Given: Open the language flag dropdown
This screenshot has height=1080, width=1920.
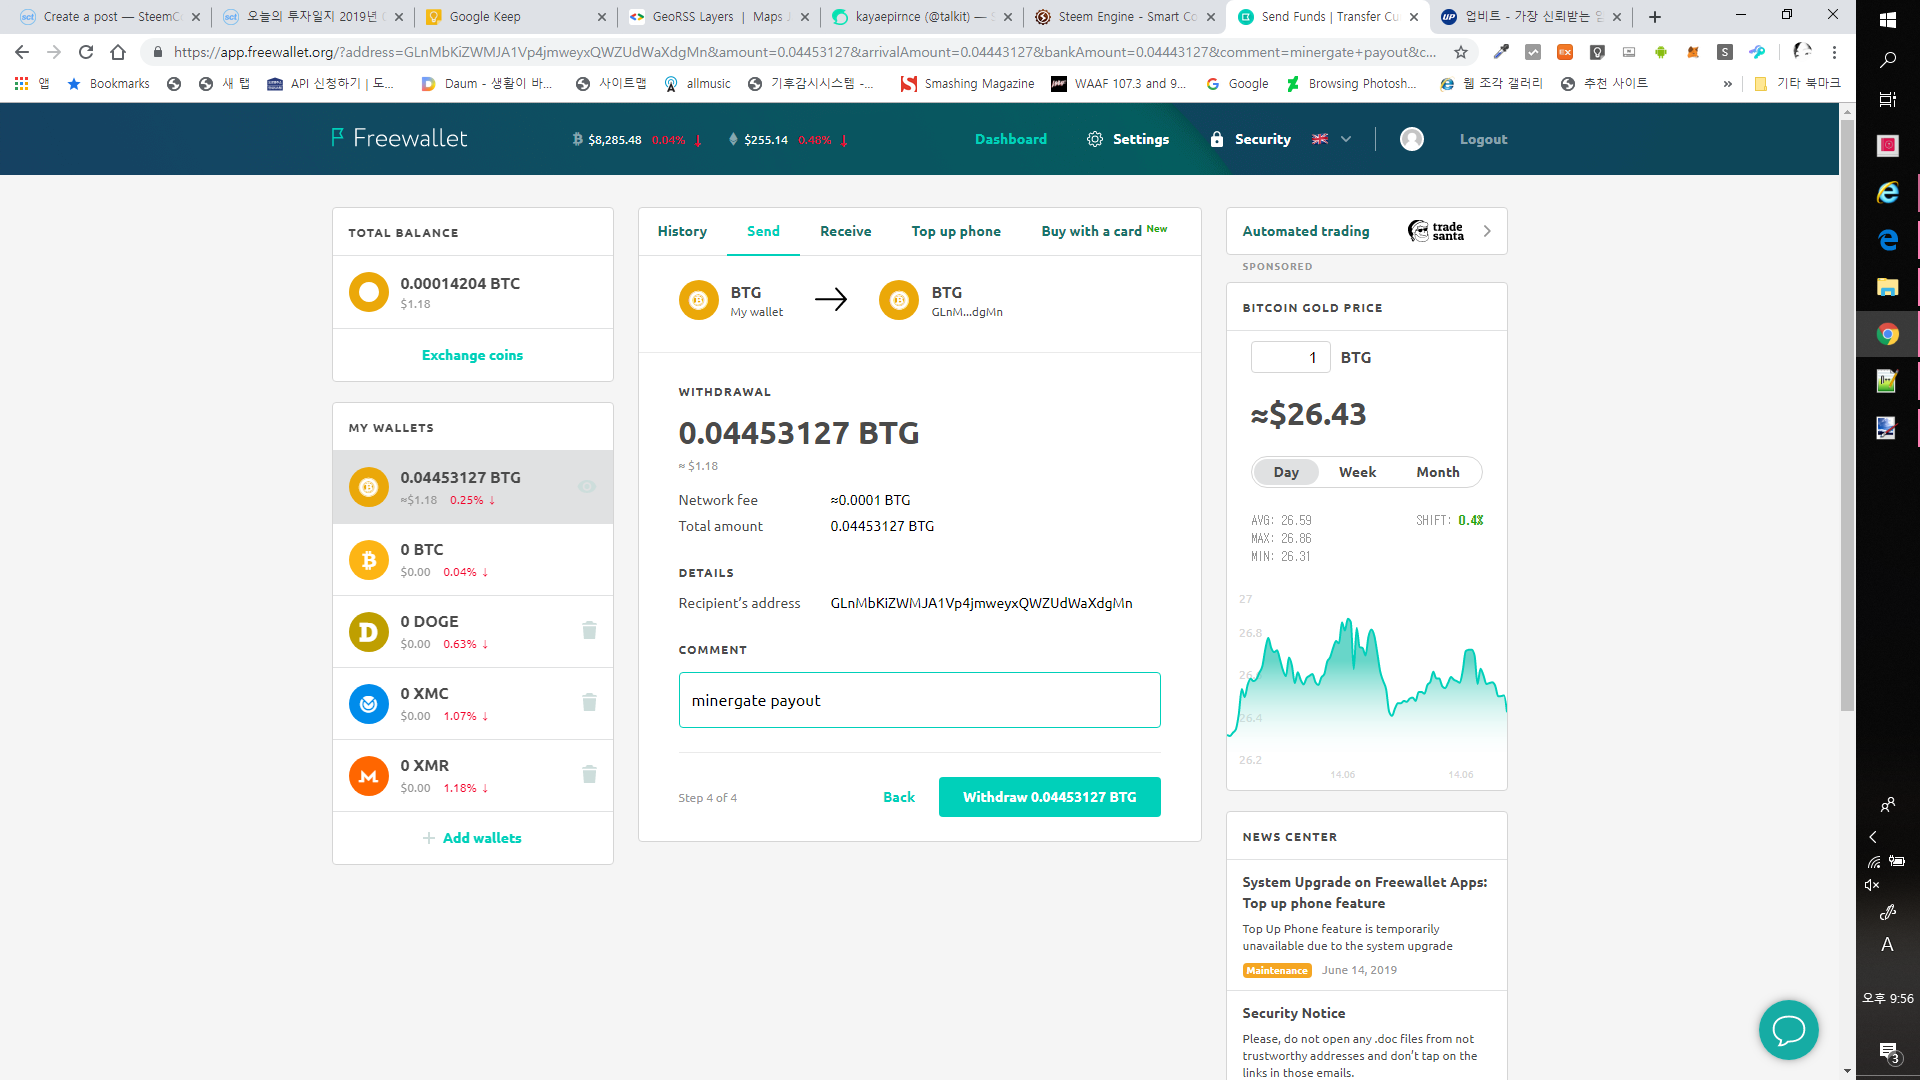Looking at the screenshot, I should (1331, 139).
